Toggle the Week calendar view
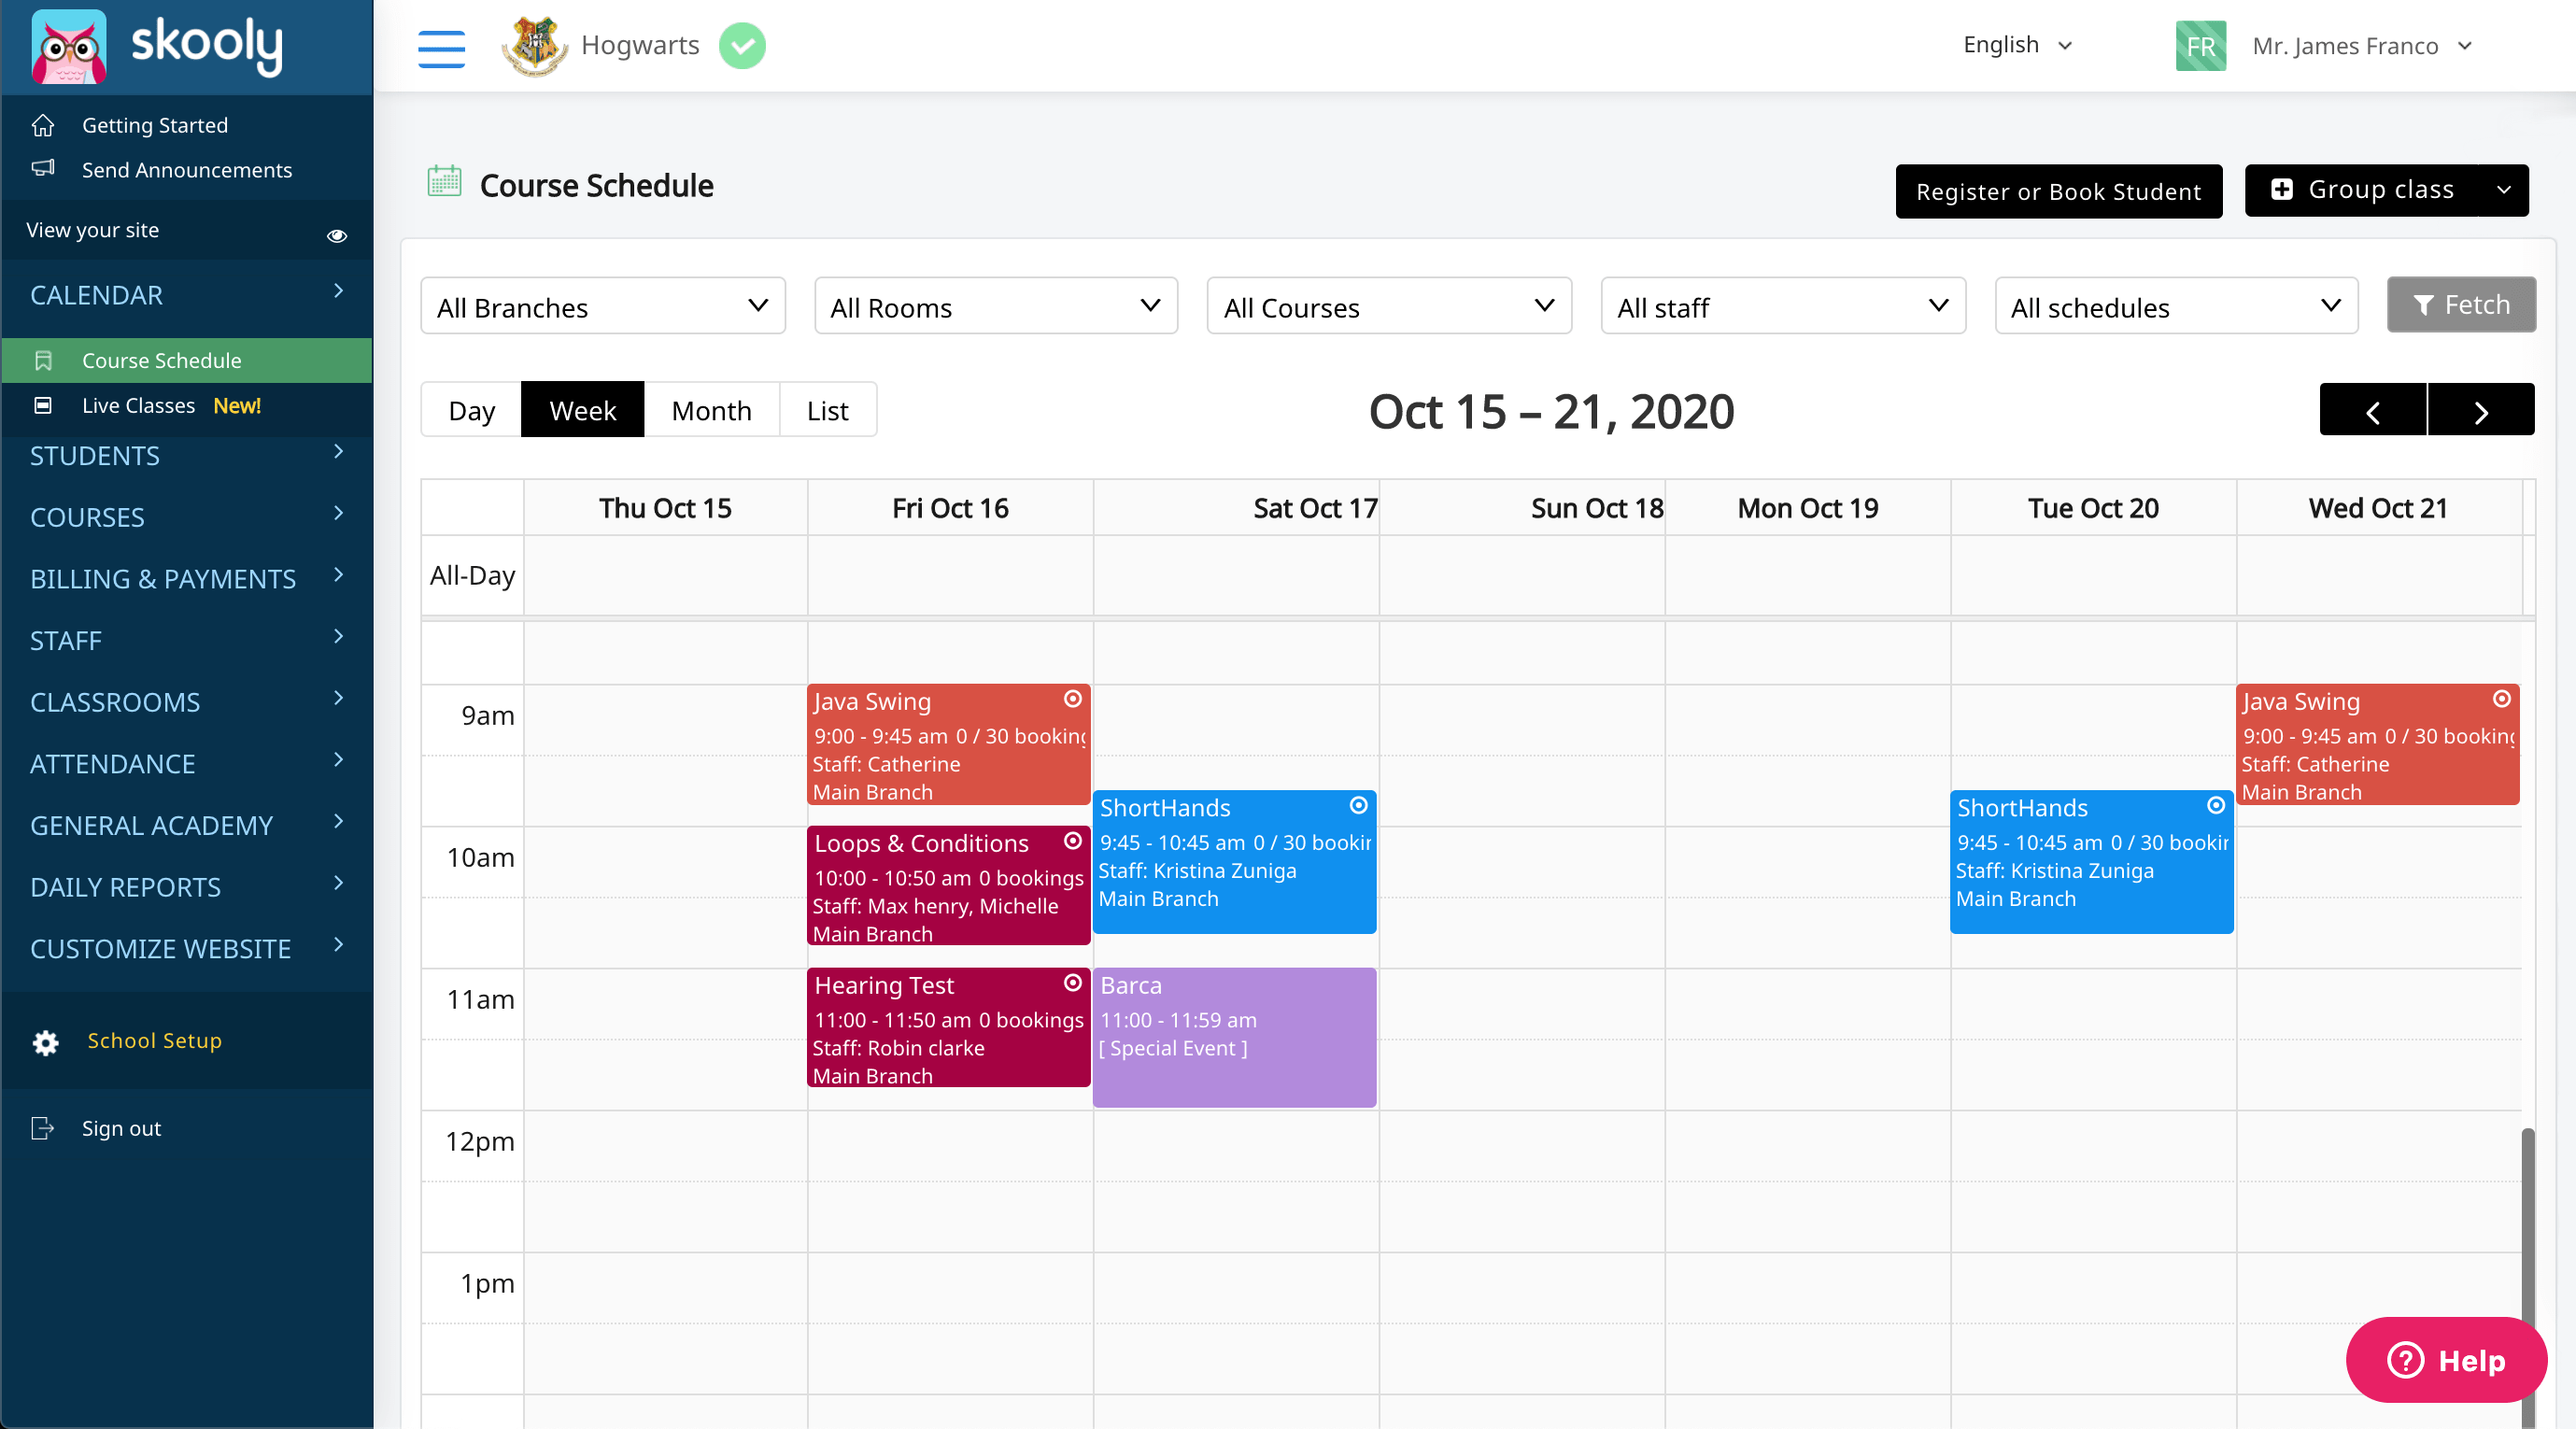 click(x=584, y=410)
